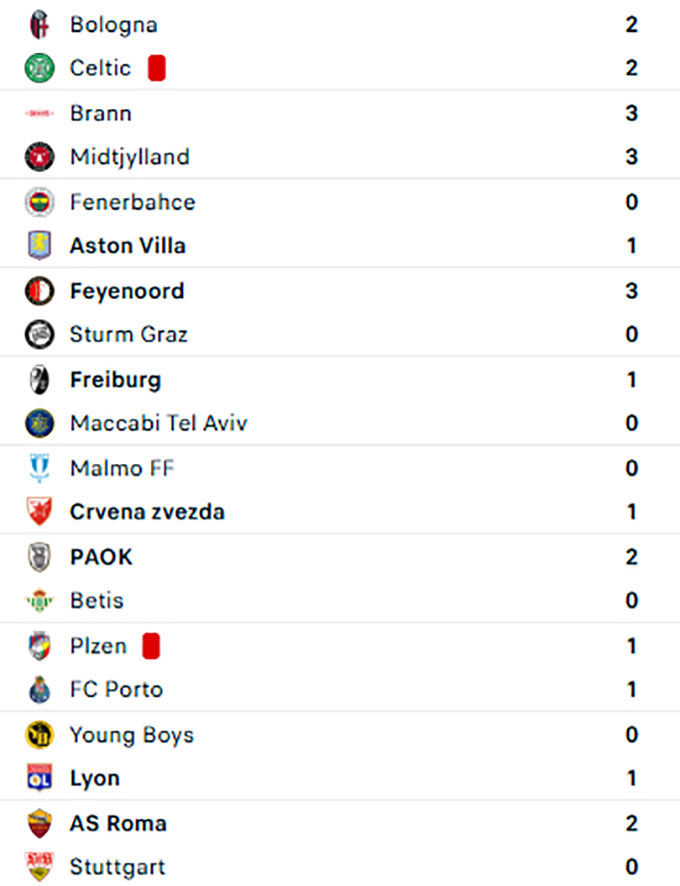Click the Freiburg club crest
The image size is (680, 886).
pyautogui.click(x=39, y=380)
